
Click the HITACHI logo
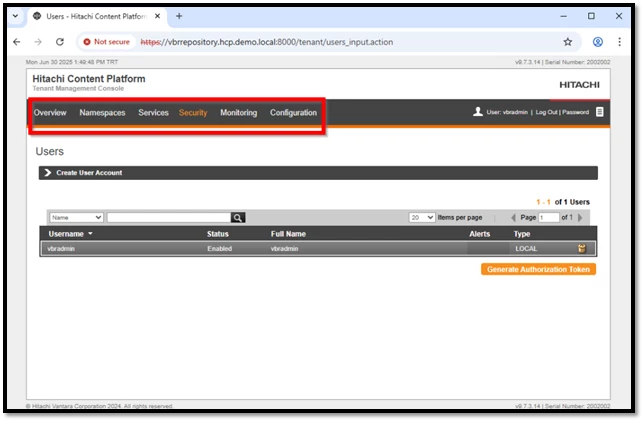(x=580, y=85)
